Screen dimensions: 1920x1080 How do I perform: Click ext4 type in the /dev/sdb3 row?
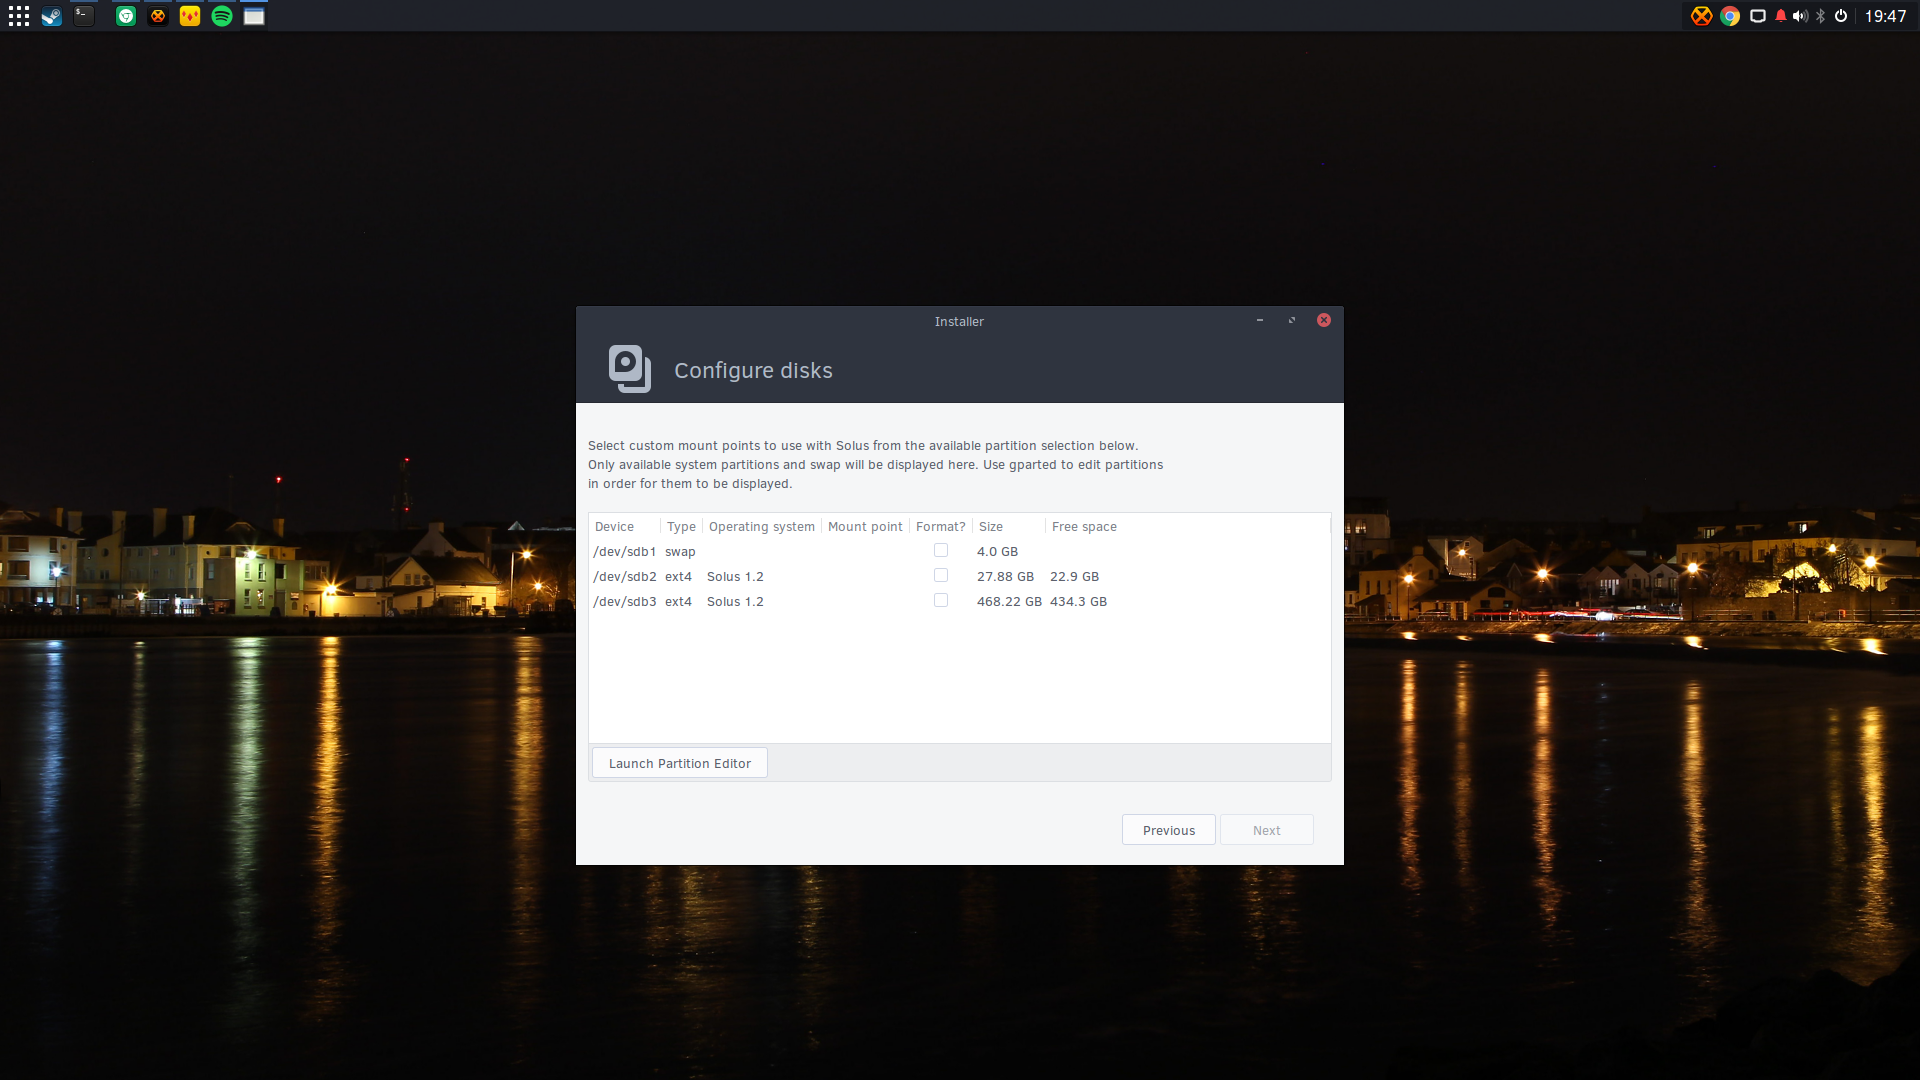[678, 601]
